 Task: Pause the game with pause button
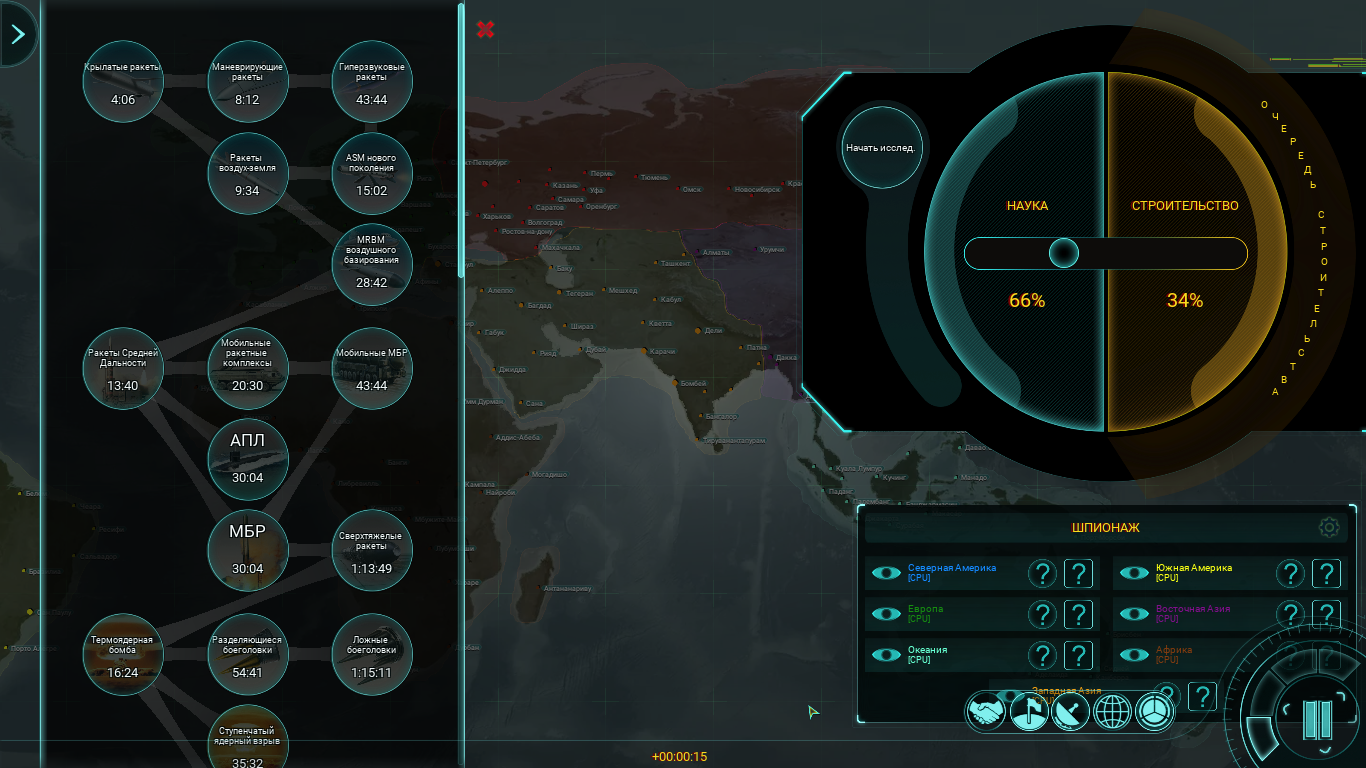coord(1317,721)
